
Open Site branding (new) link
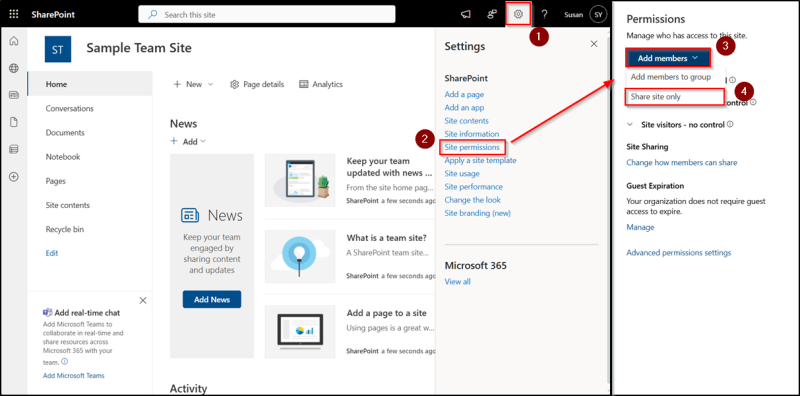coord(478,213)
